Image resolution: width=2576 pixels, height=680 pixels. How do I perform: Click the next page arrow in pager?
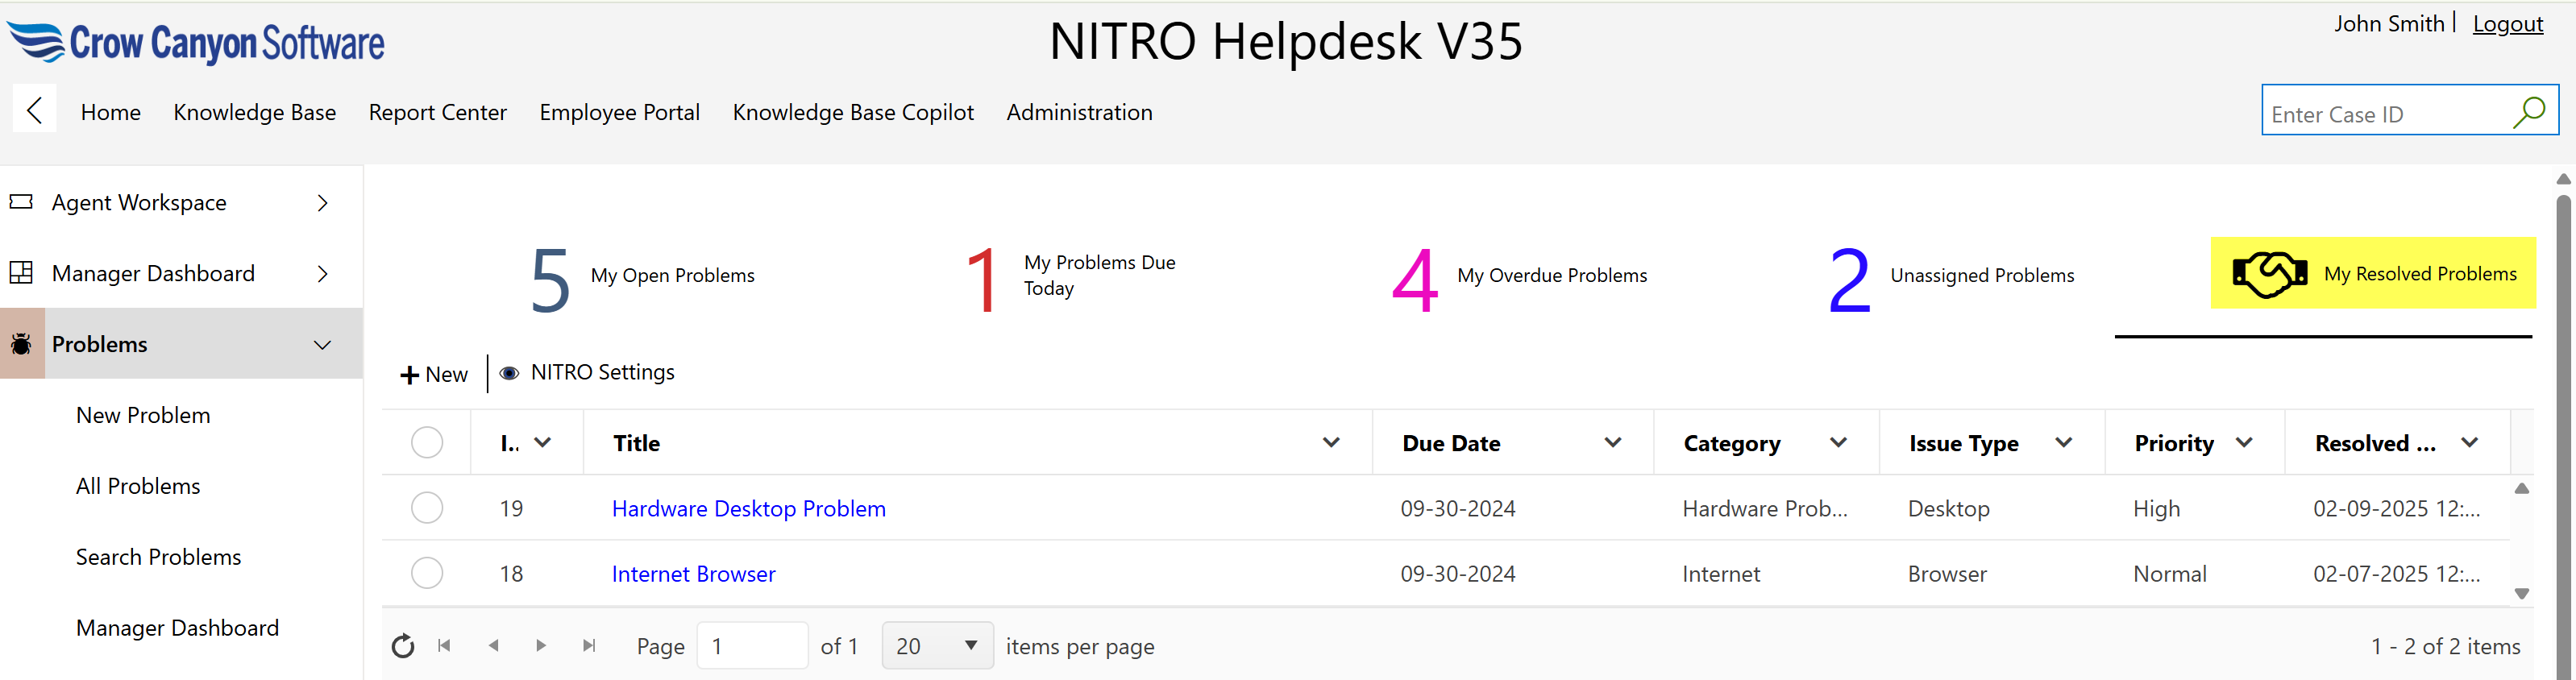point(541,646)
